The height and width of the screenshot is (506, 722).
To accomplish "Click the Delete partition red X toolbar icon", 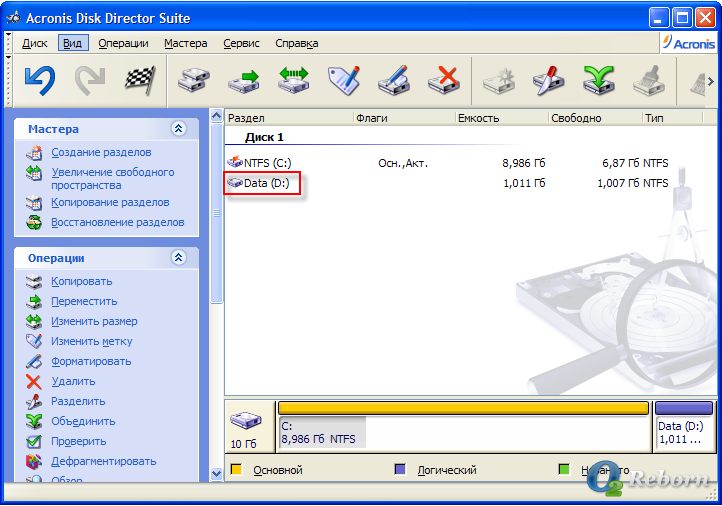I will 443,81.
